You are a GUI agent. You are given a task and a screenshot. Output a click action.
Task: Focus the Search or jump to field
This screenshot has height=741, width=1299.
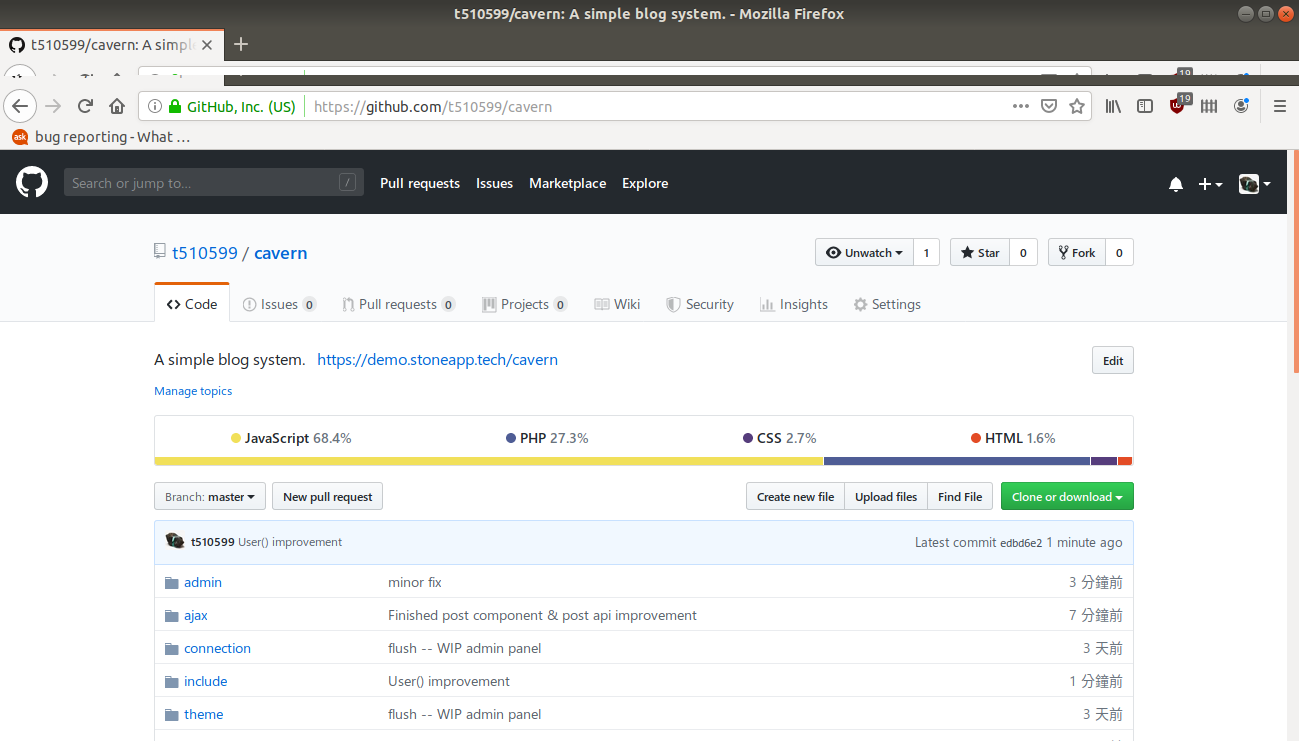(x=214, y=182)
